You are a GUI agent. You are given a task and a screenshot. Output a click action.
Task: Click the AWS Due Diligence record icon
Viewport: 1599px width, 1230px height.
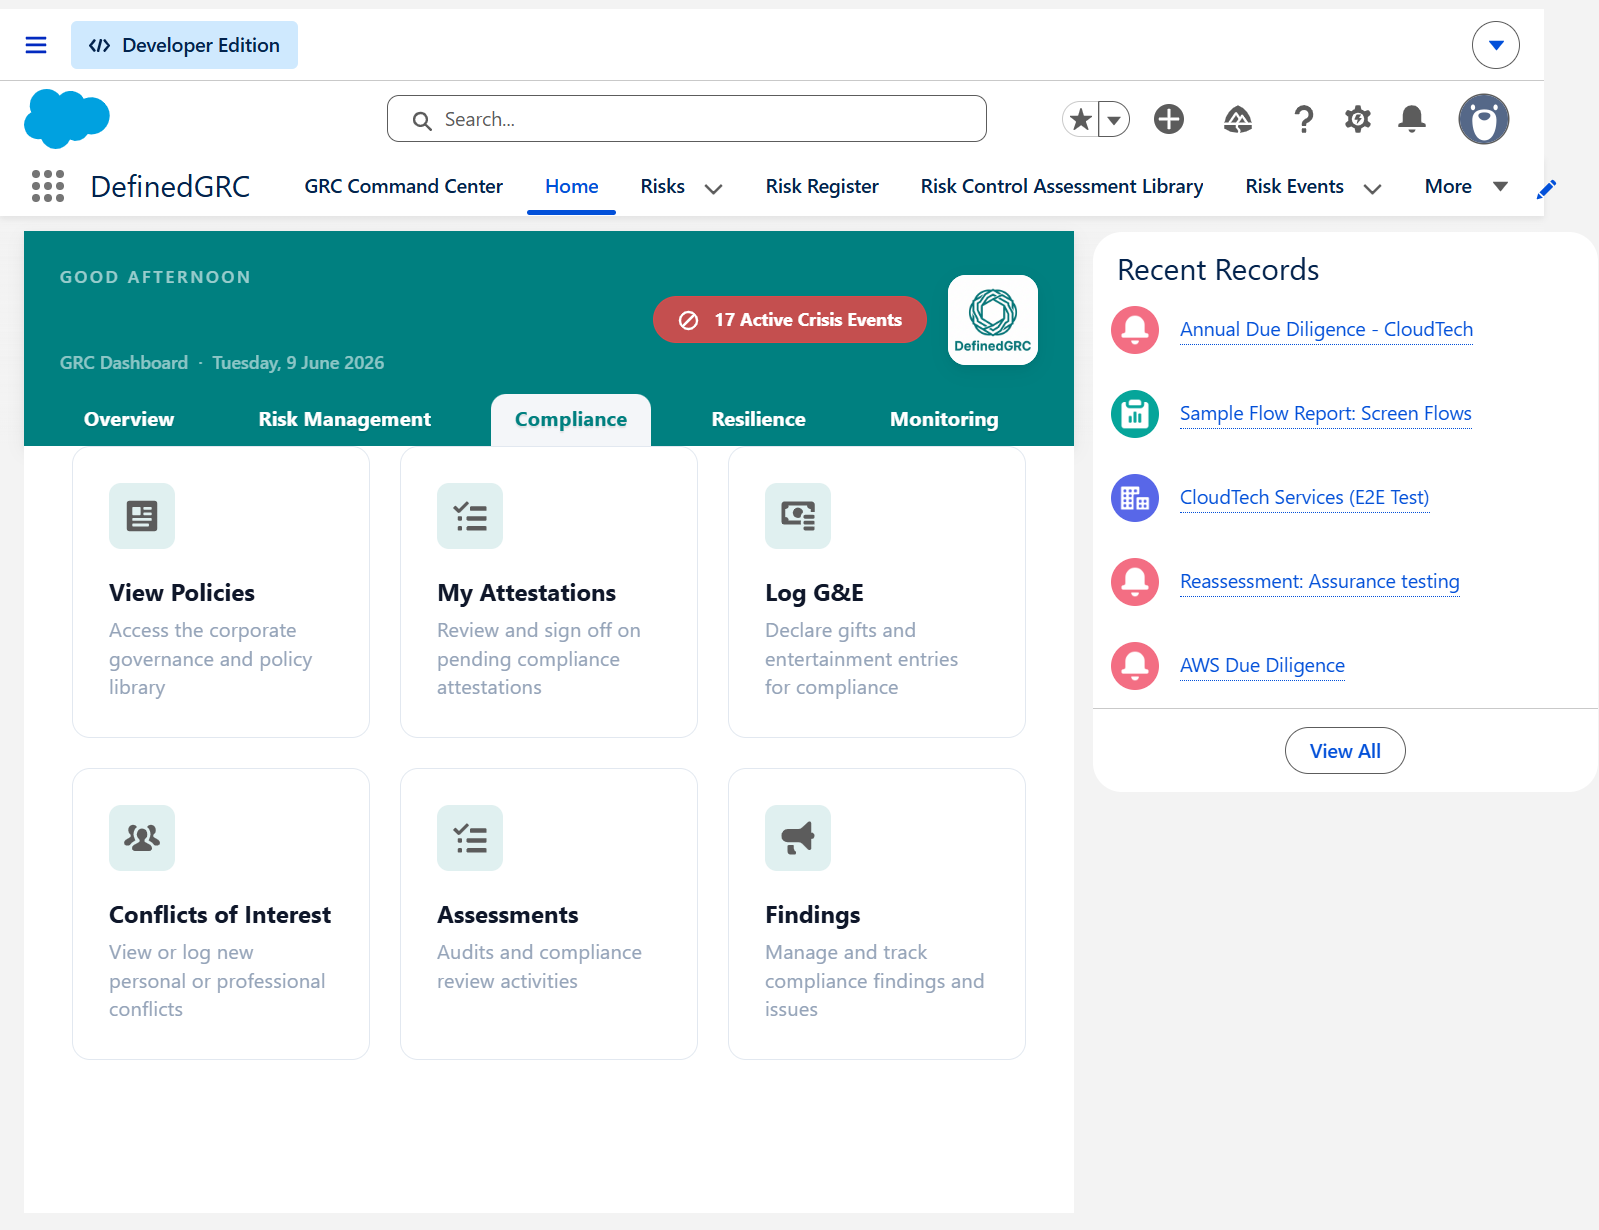[x=1135, y=666]
